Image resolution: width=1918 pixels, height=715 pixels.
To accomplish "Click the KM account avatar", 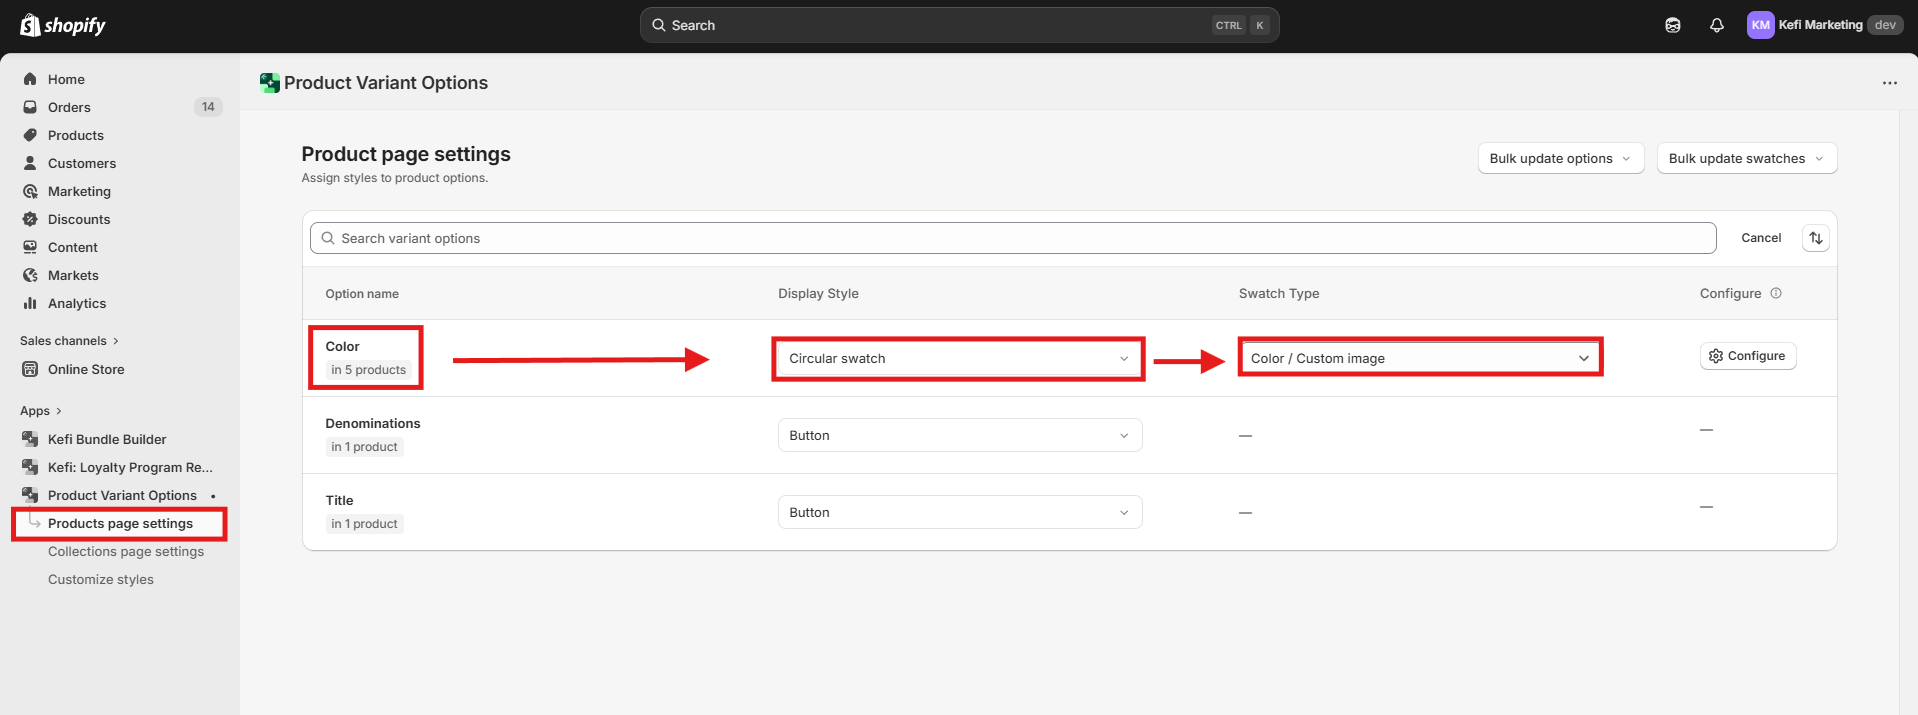I will point(1759,25).
